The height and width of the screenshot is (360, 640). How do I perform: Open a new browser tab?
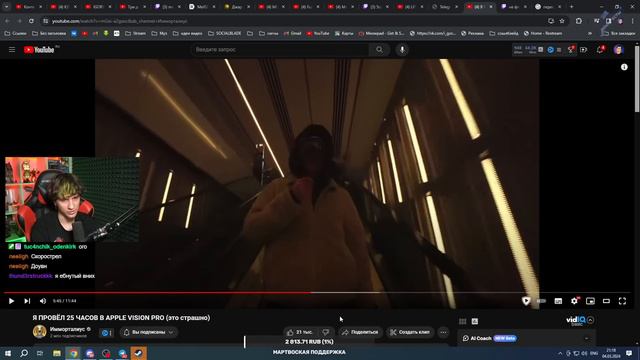pyautogui.click(x=571, y=7)
